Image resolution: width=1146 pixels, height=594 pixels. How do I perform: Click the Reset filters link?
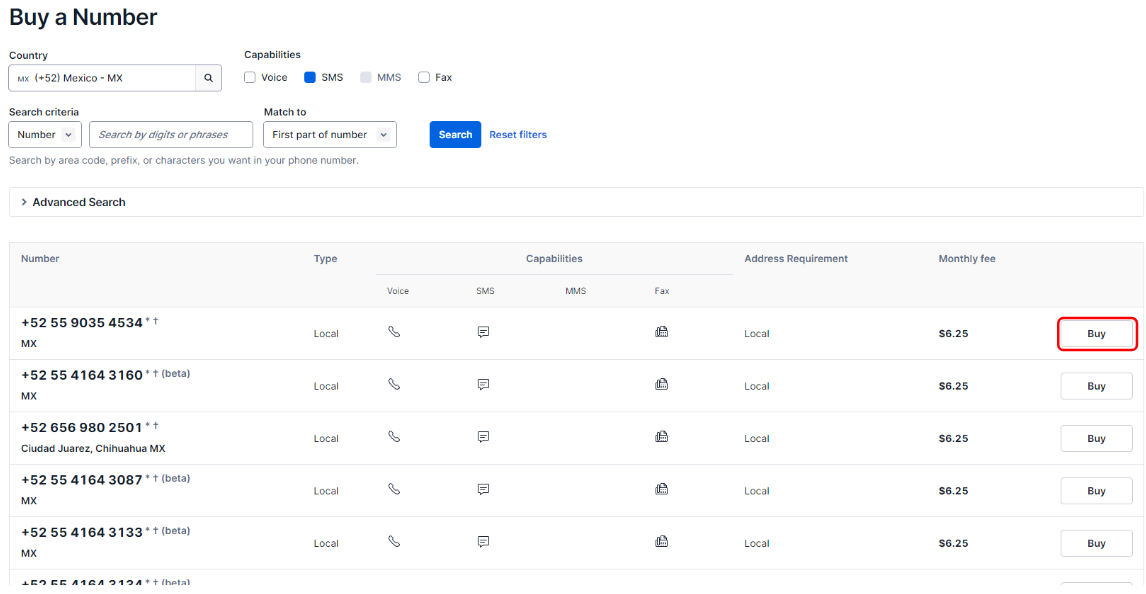pyautogui.click(x=518, y=135)
